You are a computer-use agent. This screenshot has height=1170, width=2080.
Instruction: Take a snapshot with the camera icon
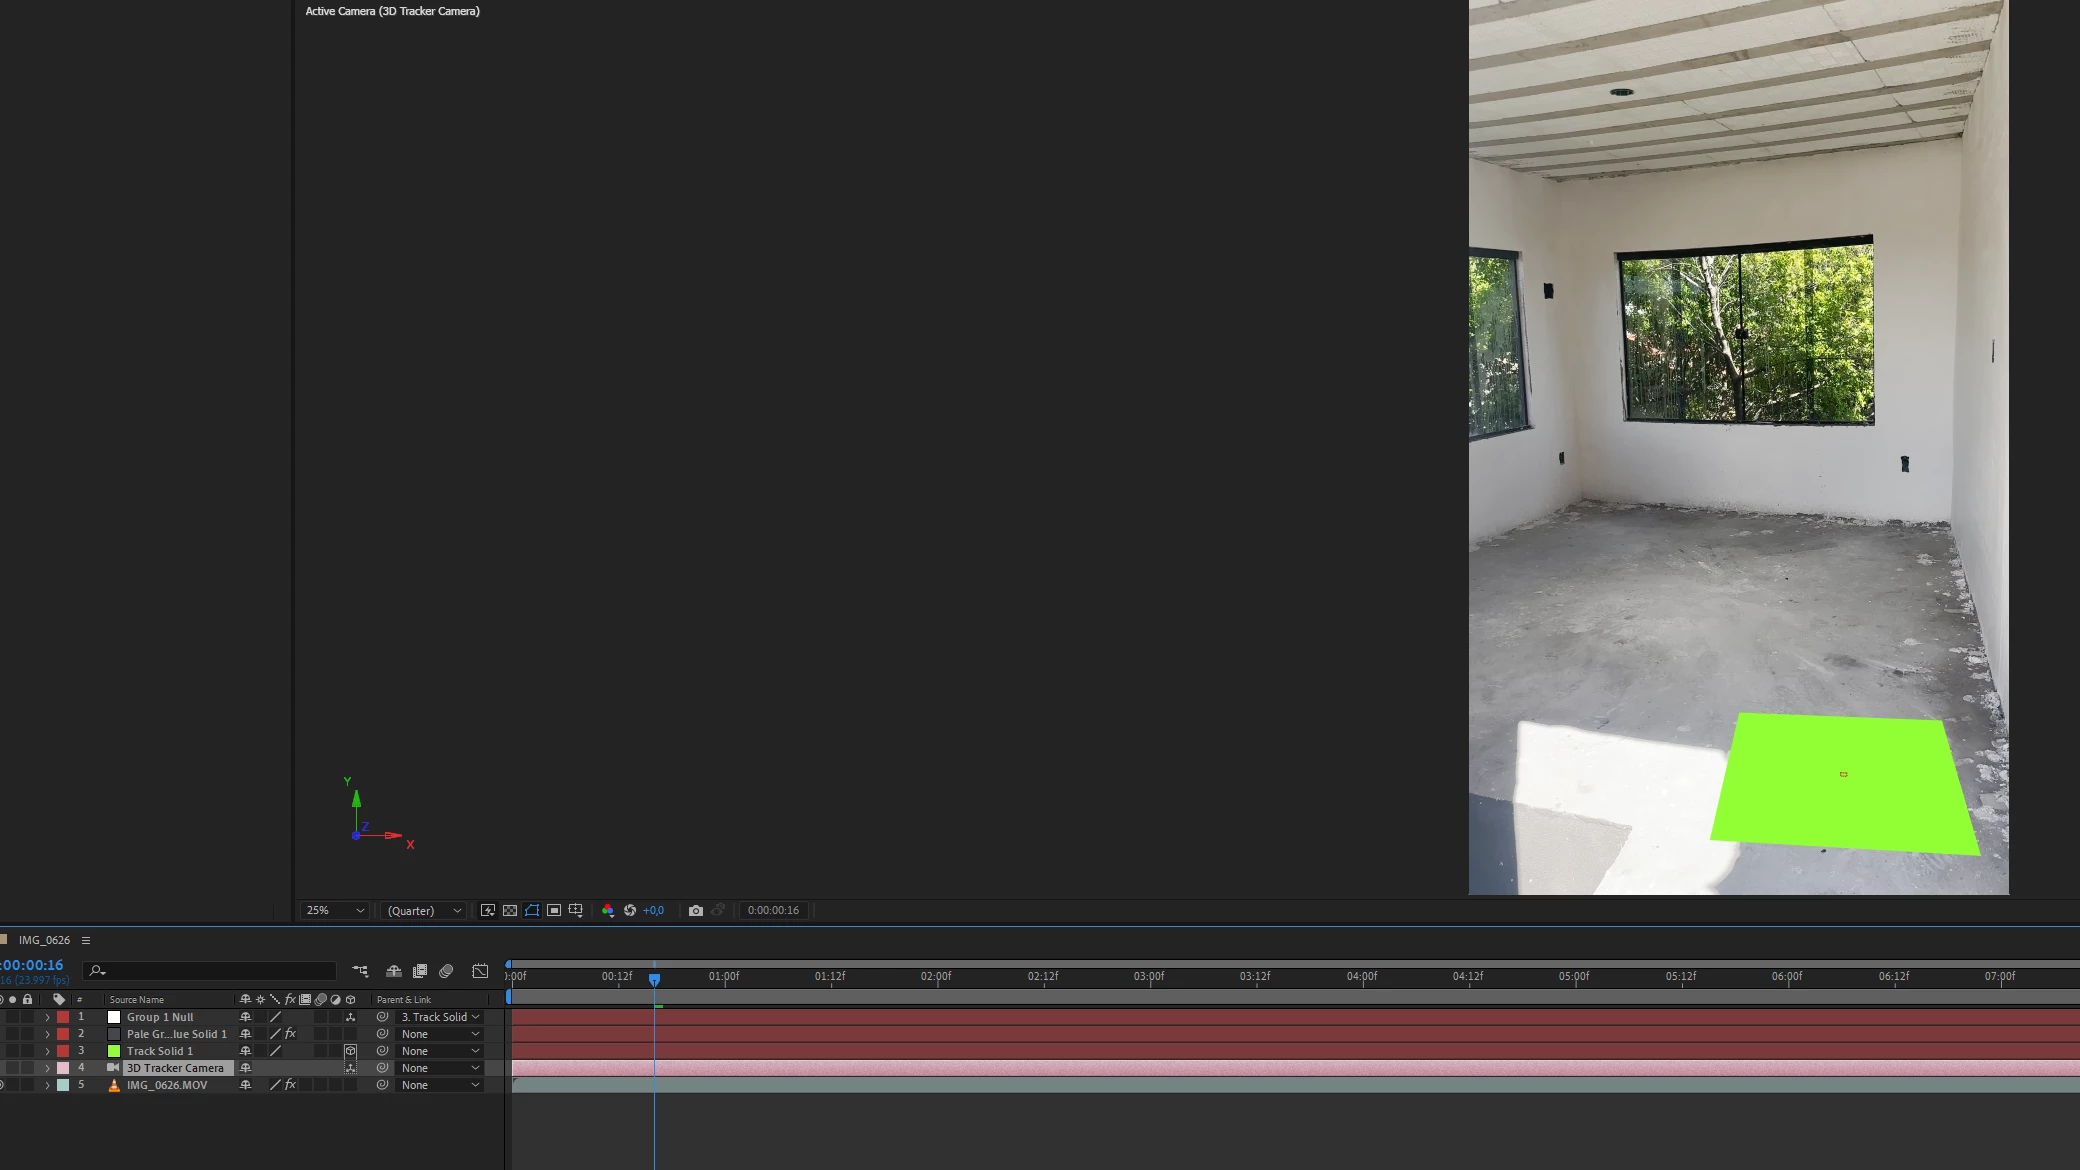[x=696, y=910]
